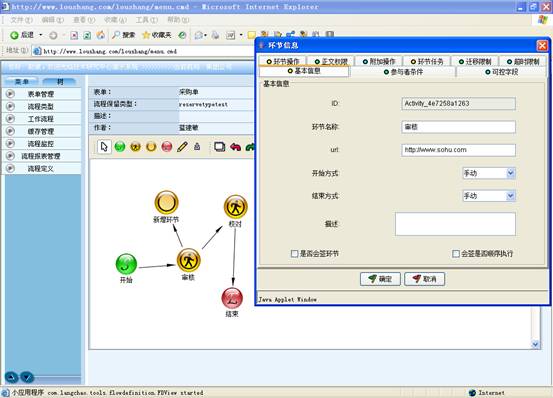Switch to the 环节操作 tab
This screenshot has width=553, height=398.
click(x=282, y=61)
